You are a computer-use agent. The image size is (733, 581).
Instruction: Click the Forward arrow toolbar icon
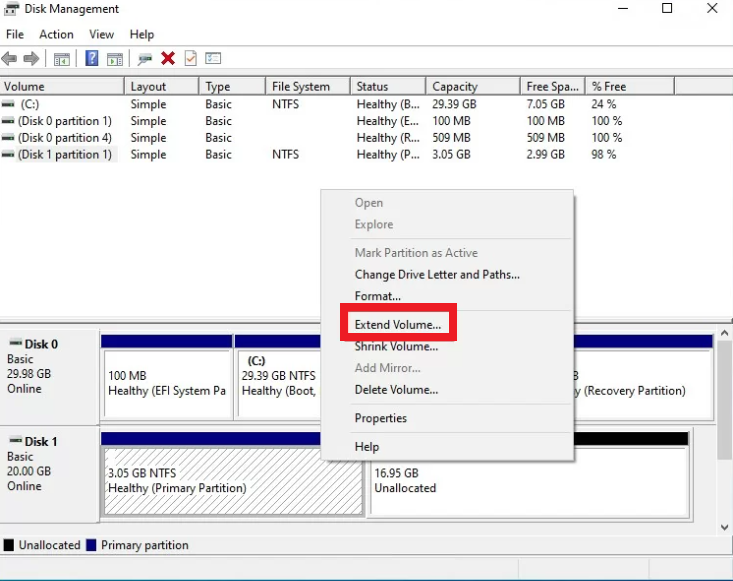click(31, 58)
